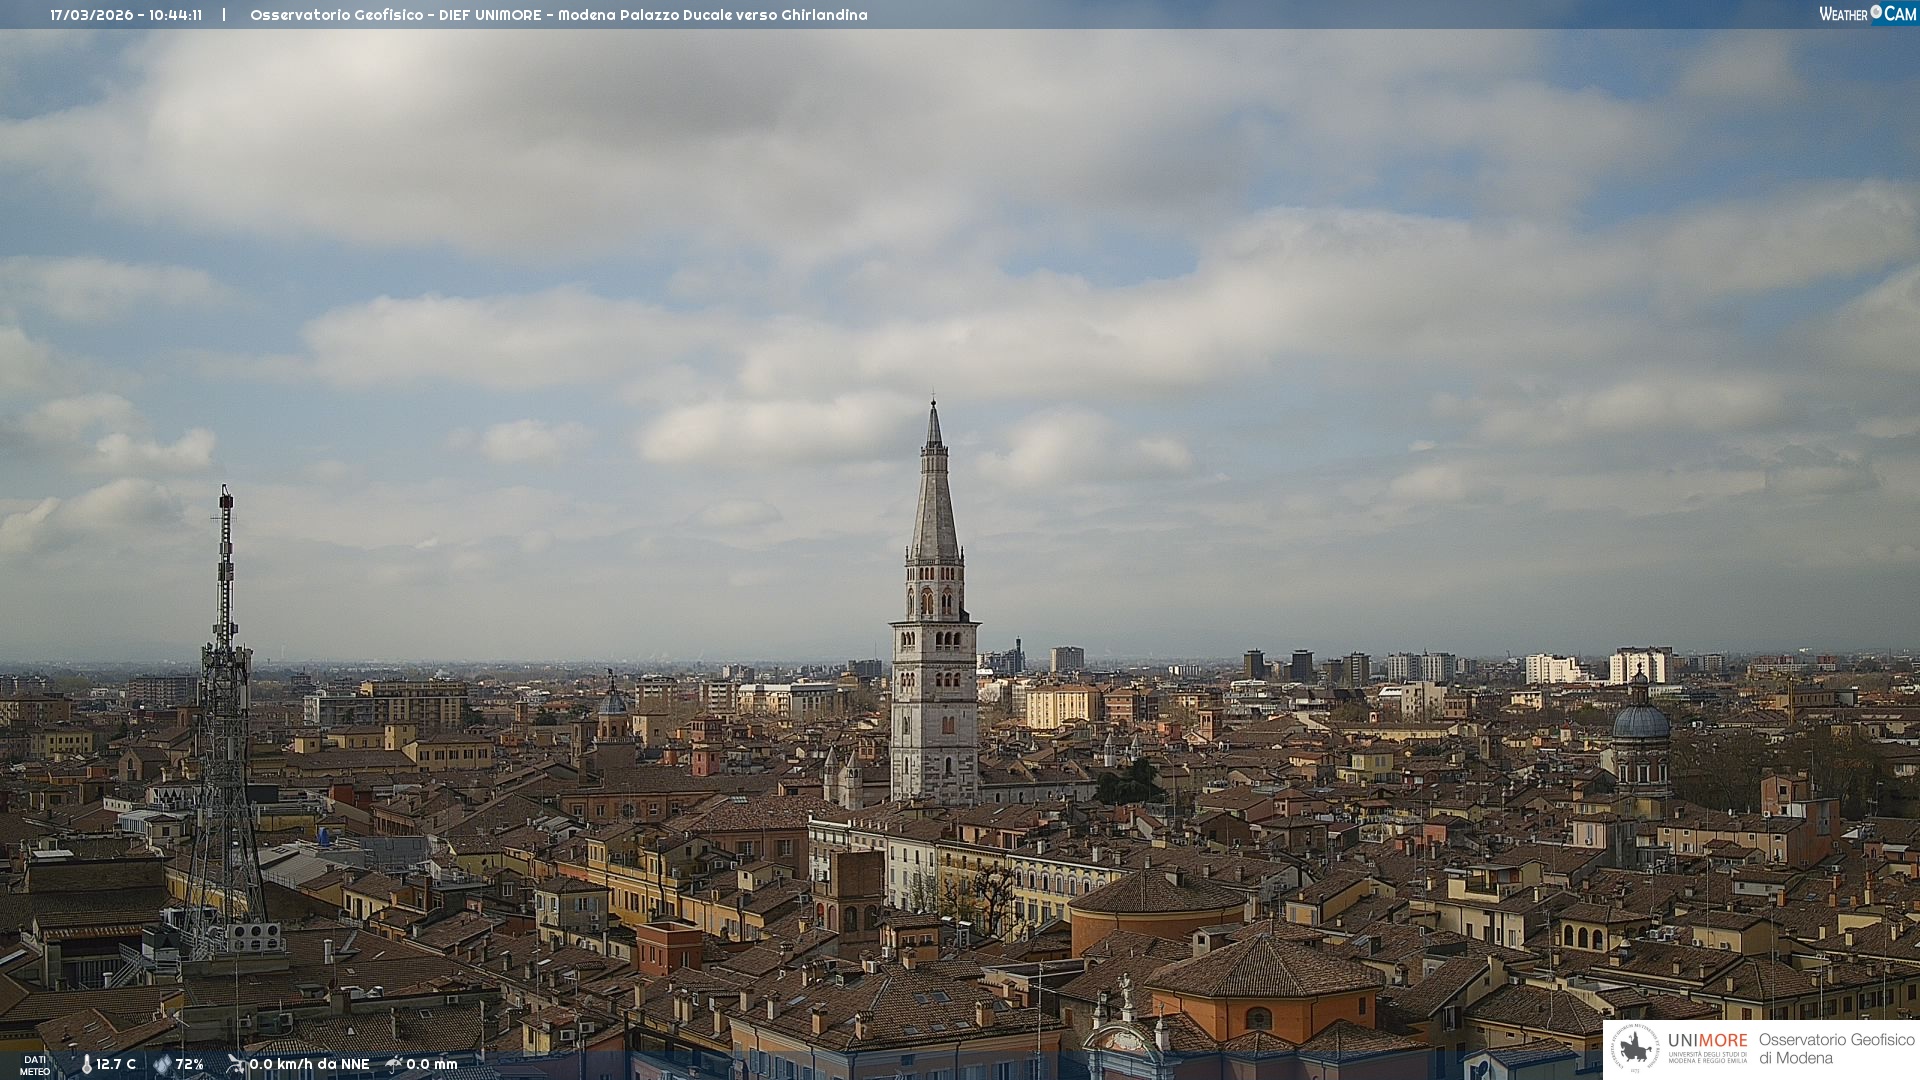Click the vertical separator in the title bar
Image resolution: width=1920 pixels, height=1080 pixels.
coord(224,15)
